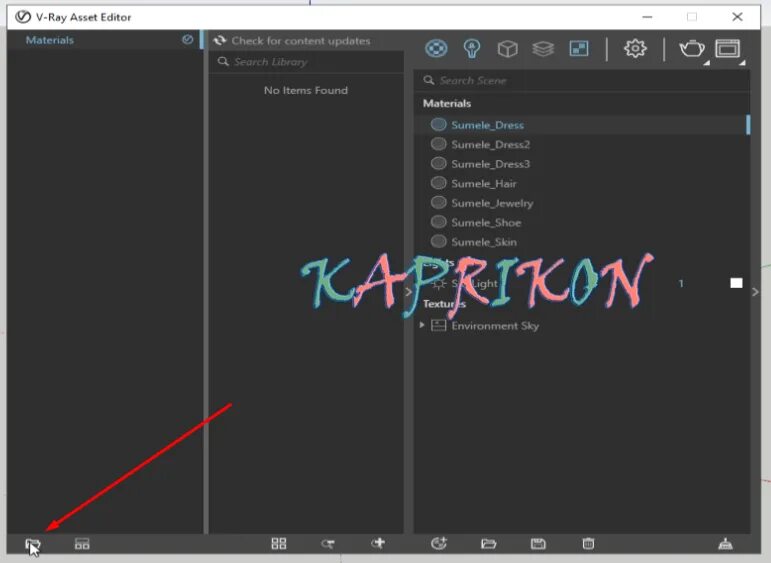The image size is (771, 563).
Task: Click purge unused assets broom icon
Action: click(x=725, y=544)
